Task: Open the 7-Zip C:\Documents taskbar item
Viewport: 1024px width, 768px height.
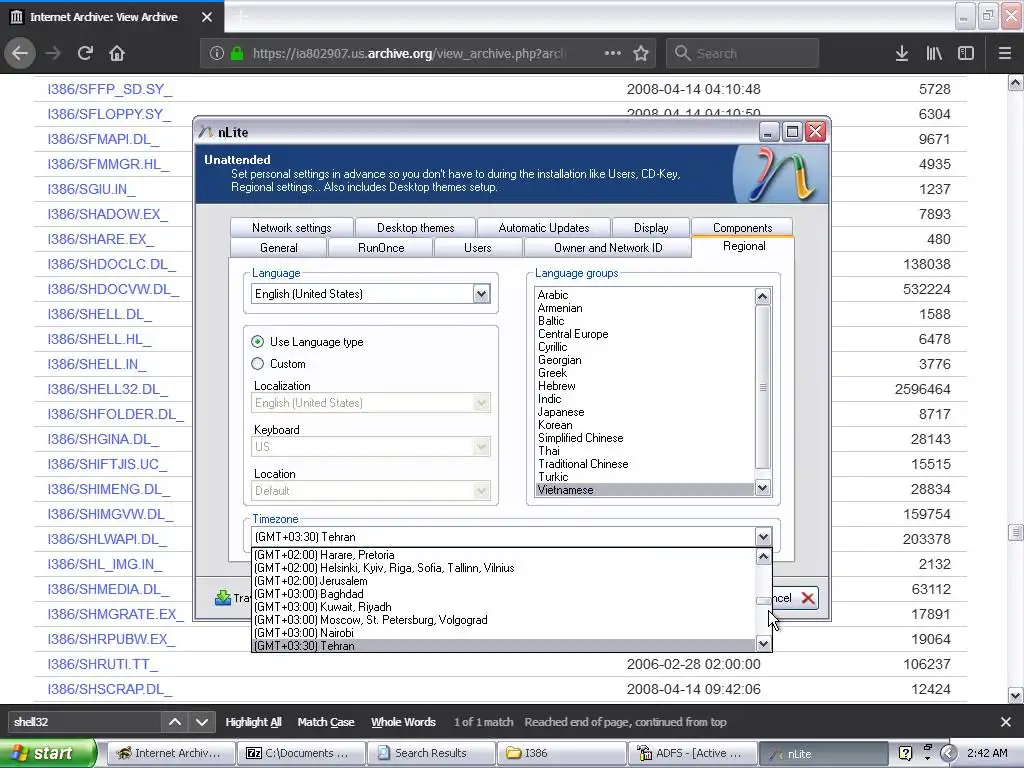Action: tap(300, 753)
